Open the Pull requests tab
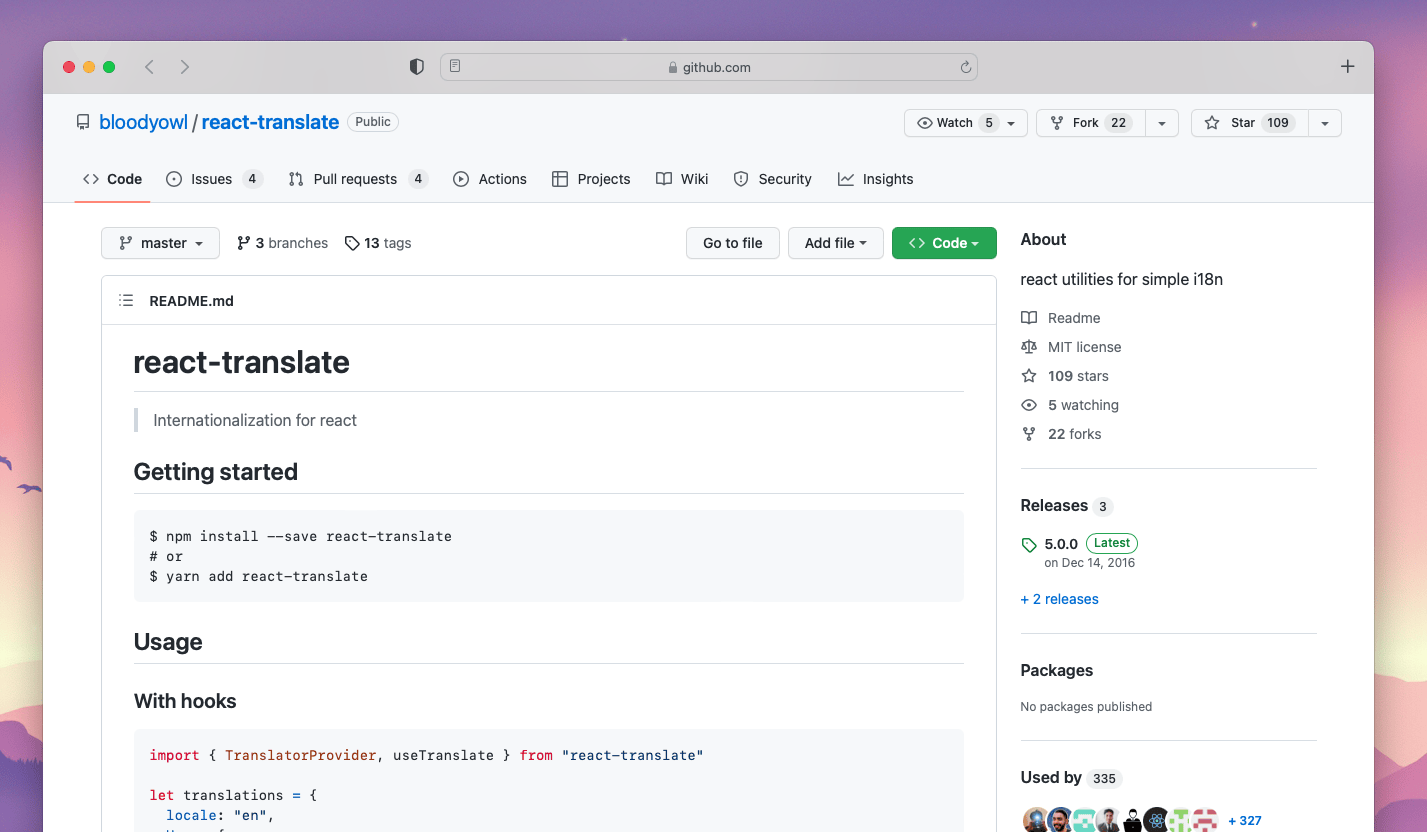This screenshot has height=832, width=1427. [358, 179]
